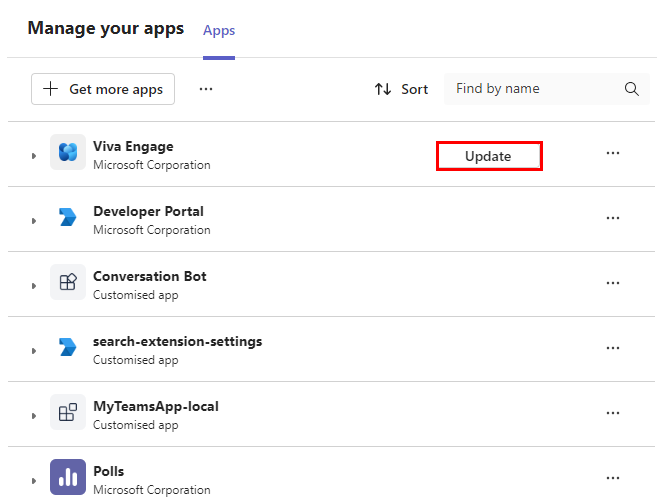The image size is (657, 502).
Task: Click the Polls app icon
Action: point(68,478)
